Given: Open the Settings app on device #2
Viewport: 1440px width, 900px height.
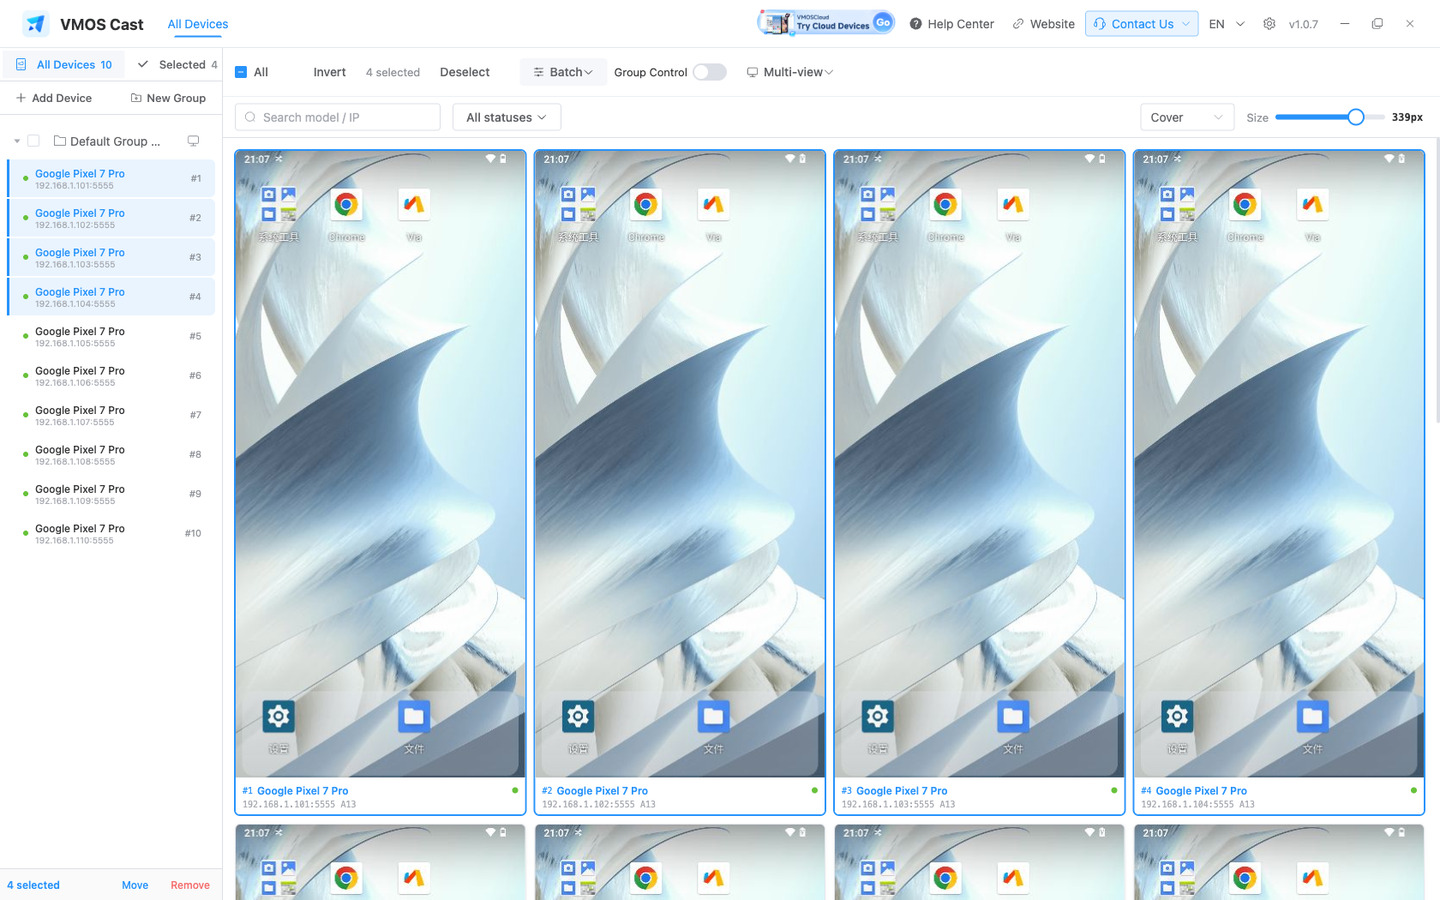Looking at the screenshot, I should click(x=578, y=716).
